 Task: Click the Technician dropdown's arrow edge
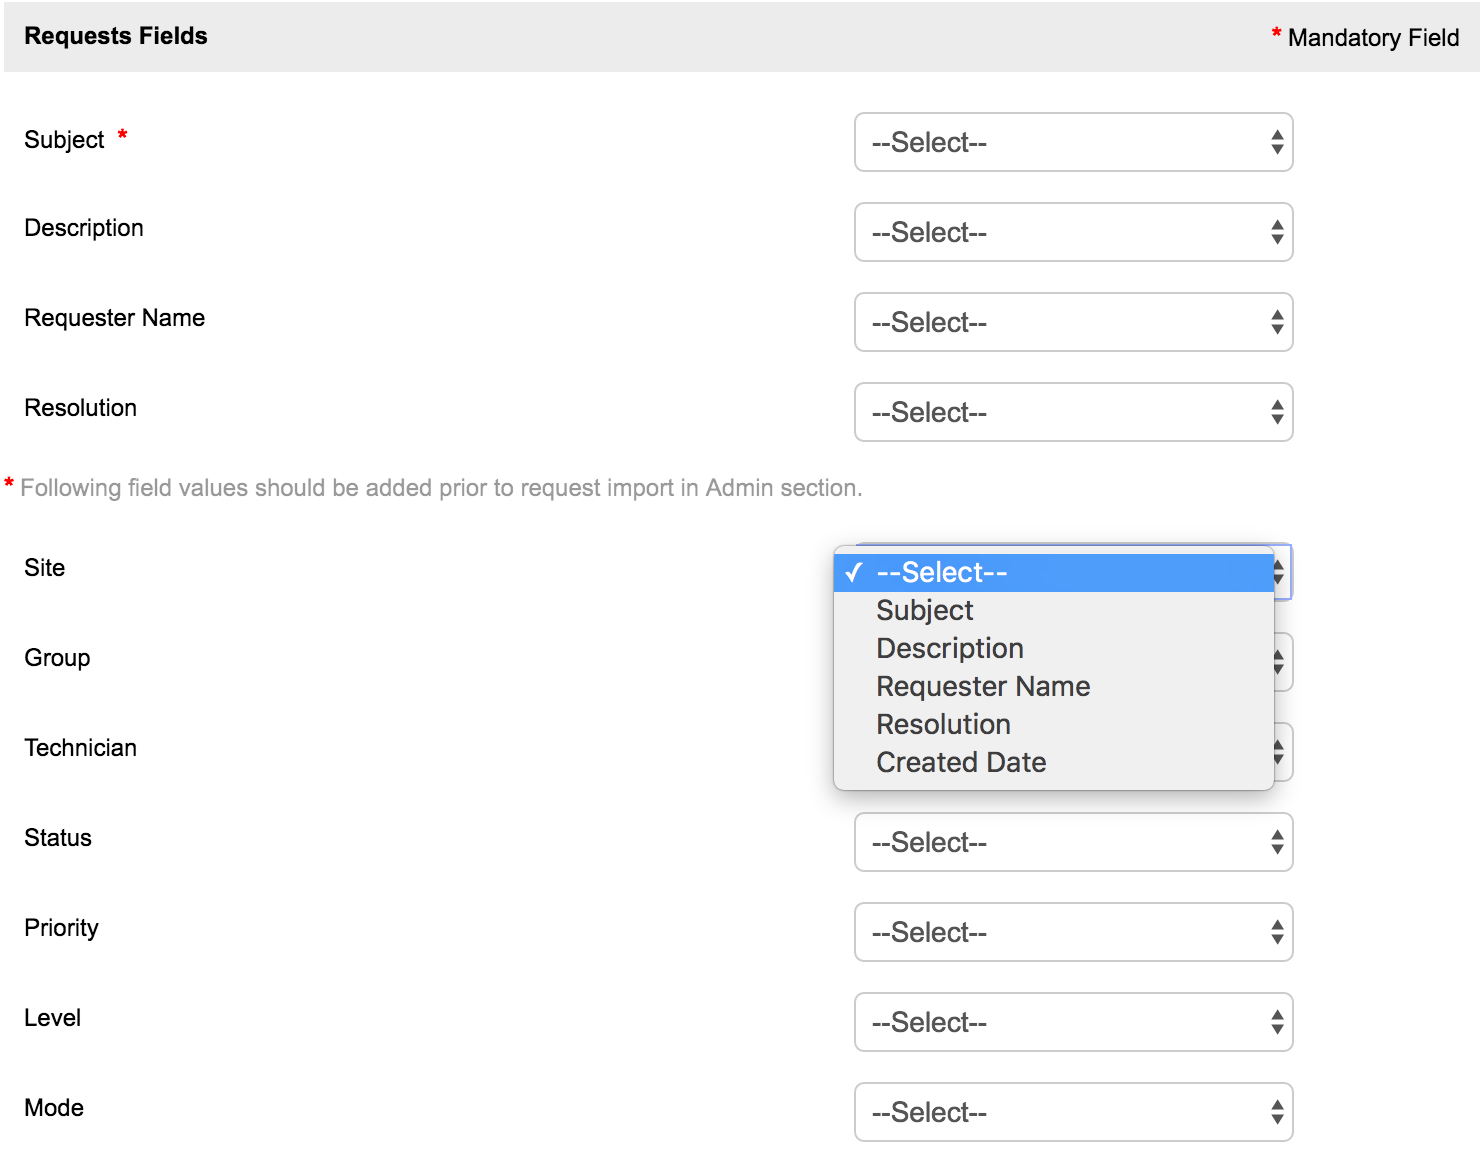[x=1281, y=752]
